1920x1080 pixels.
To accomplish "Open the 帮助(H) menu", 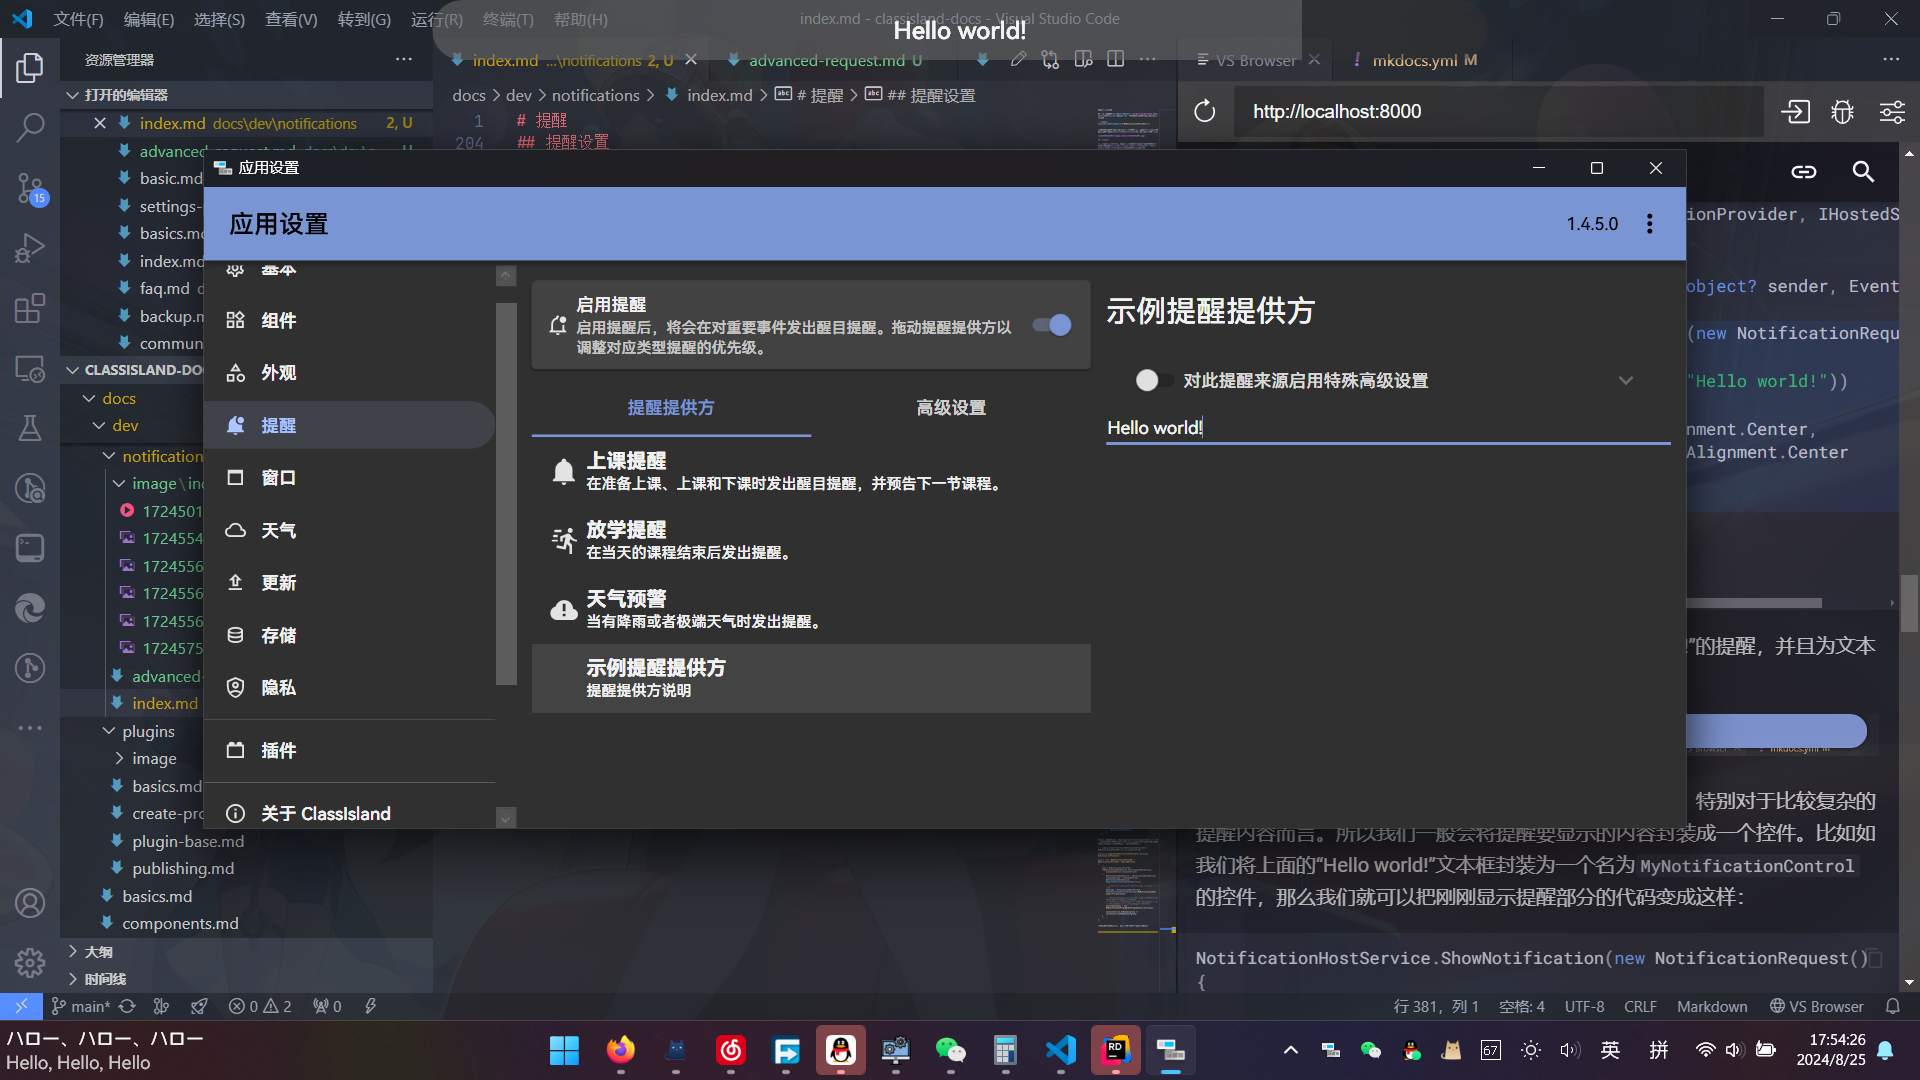I will tap(580, 19).
